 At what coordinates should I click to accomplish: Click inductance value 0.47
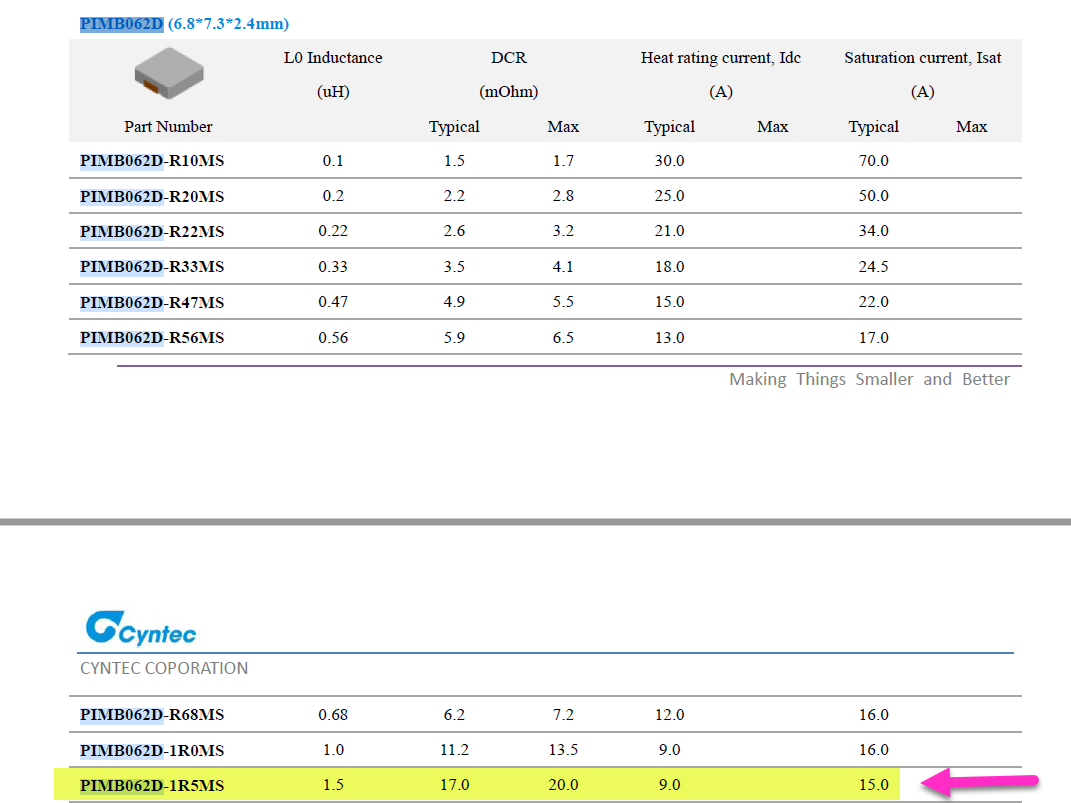[x=333, y=302]
